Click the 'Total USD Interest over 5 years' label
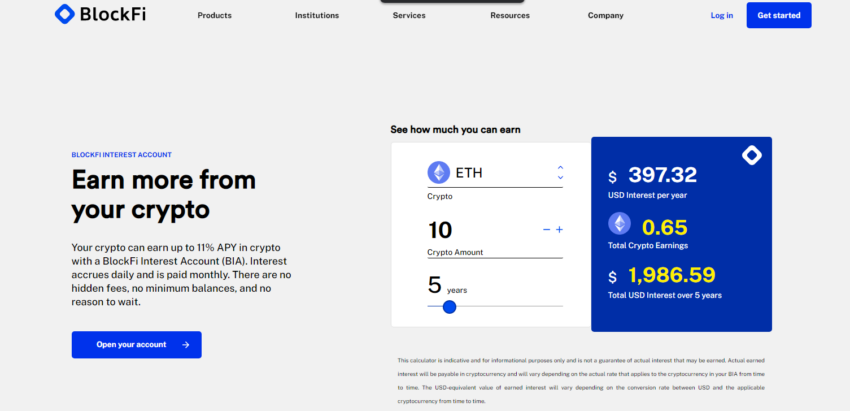This screenshot has width=850, height=411. point(665,296)
